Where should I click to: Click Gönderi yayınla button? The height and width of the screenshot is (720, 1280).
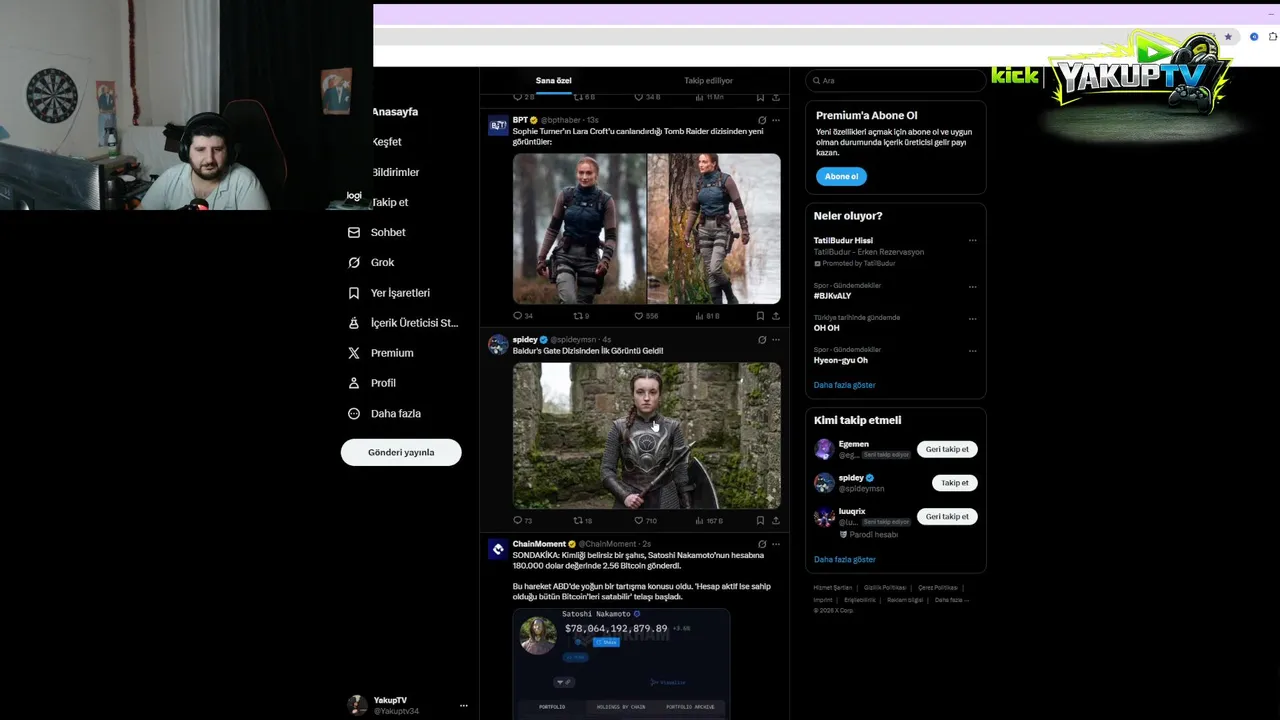(x=401, y=452)
